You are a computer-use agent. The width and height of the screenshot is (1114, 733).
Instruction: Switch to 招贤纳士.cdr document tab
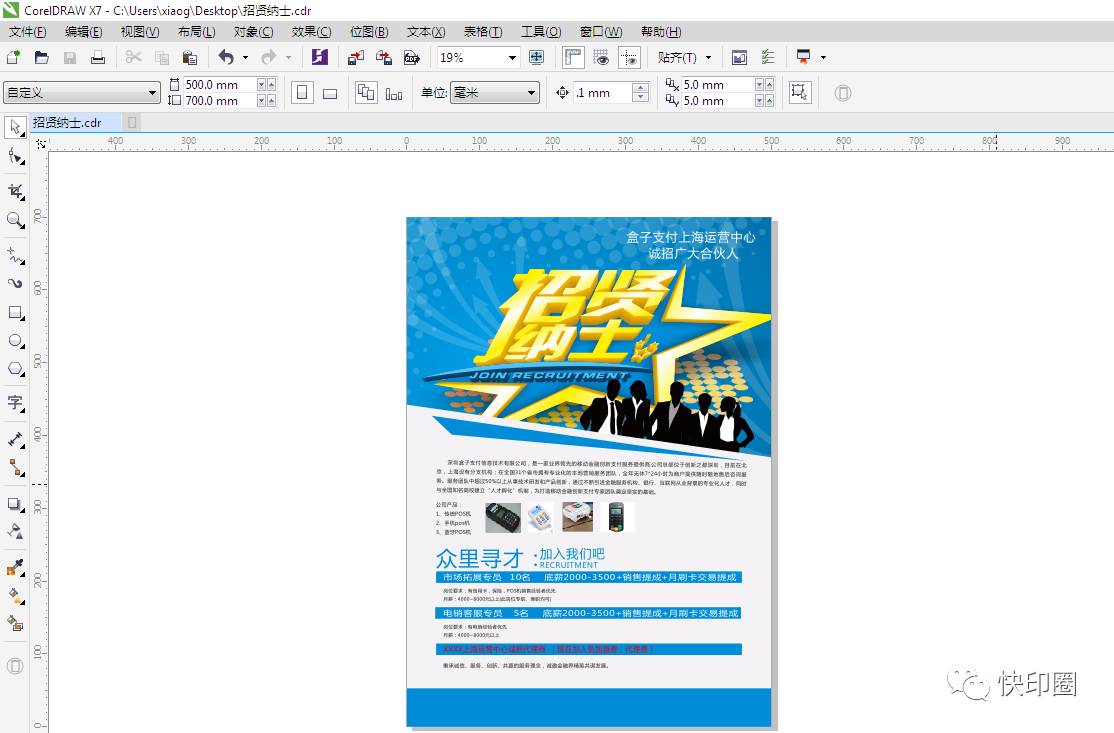coord(67,123)
